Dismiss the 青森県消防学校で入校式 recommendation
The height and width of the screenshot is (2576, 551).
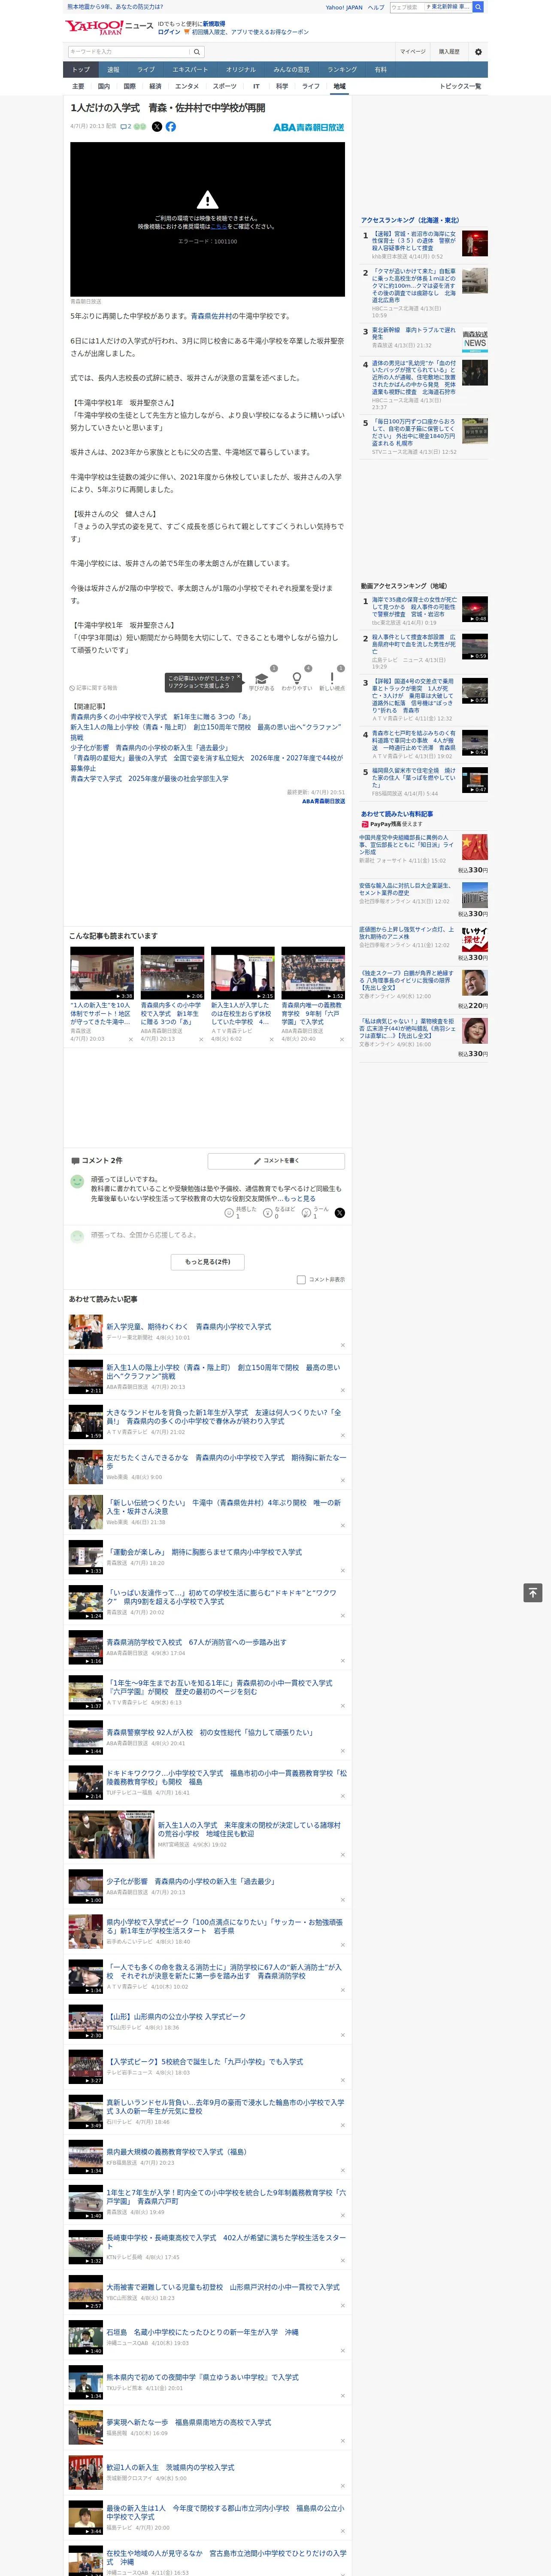[x=342, y=1661]
